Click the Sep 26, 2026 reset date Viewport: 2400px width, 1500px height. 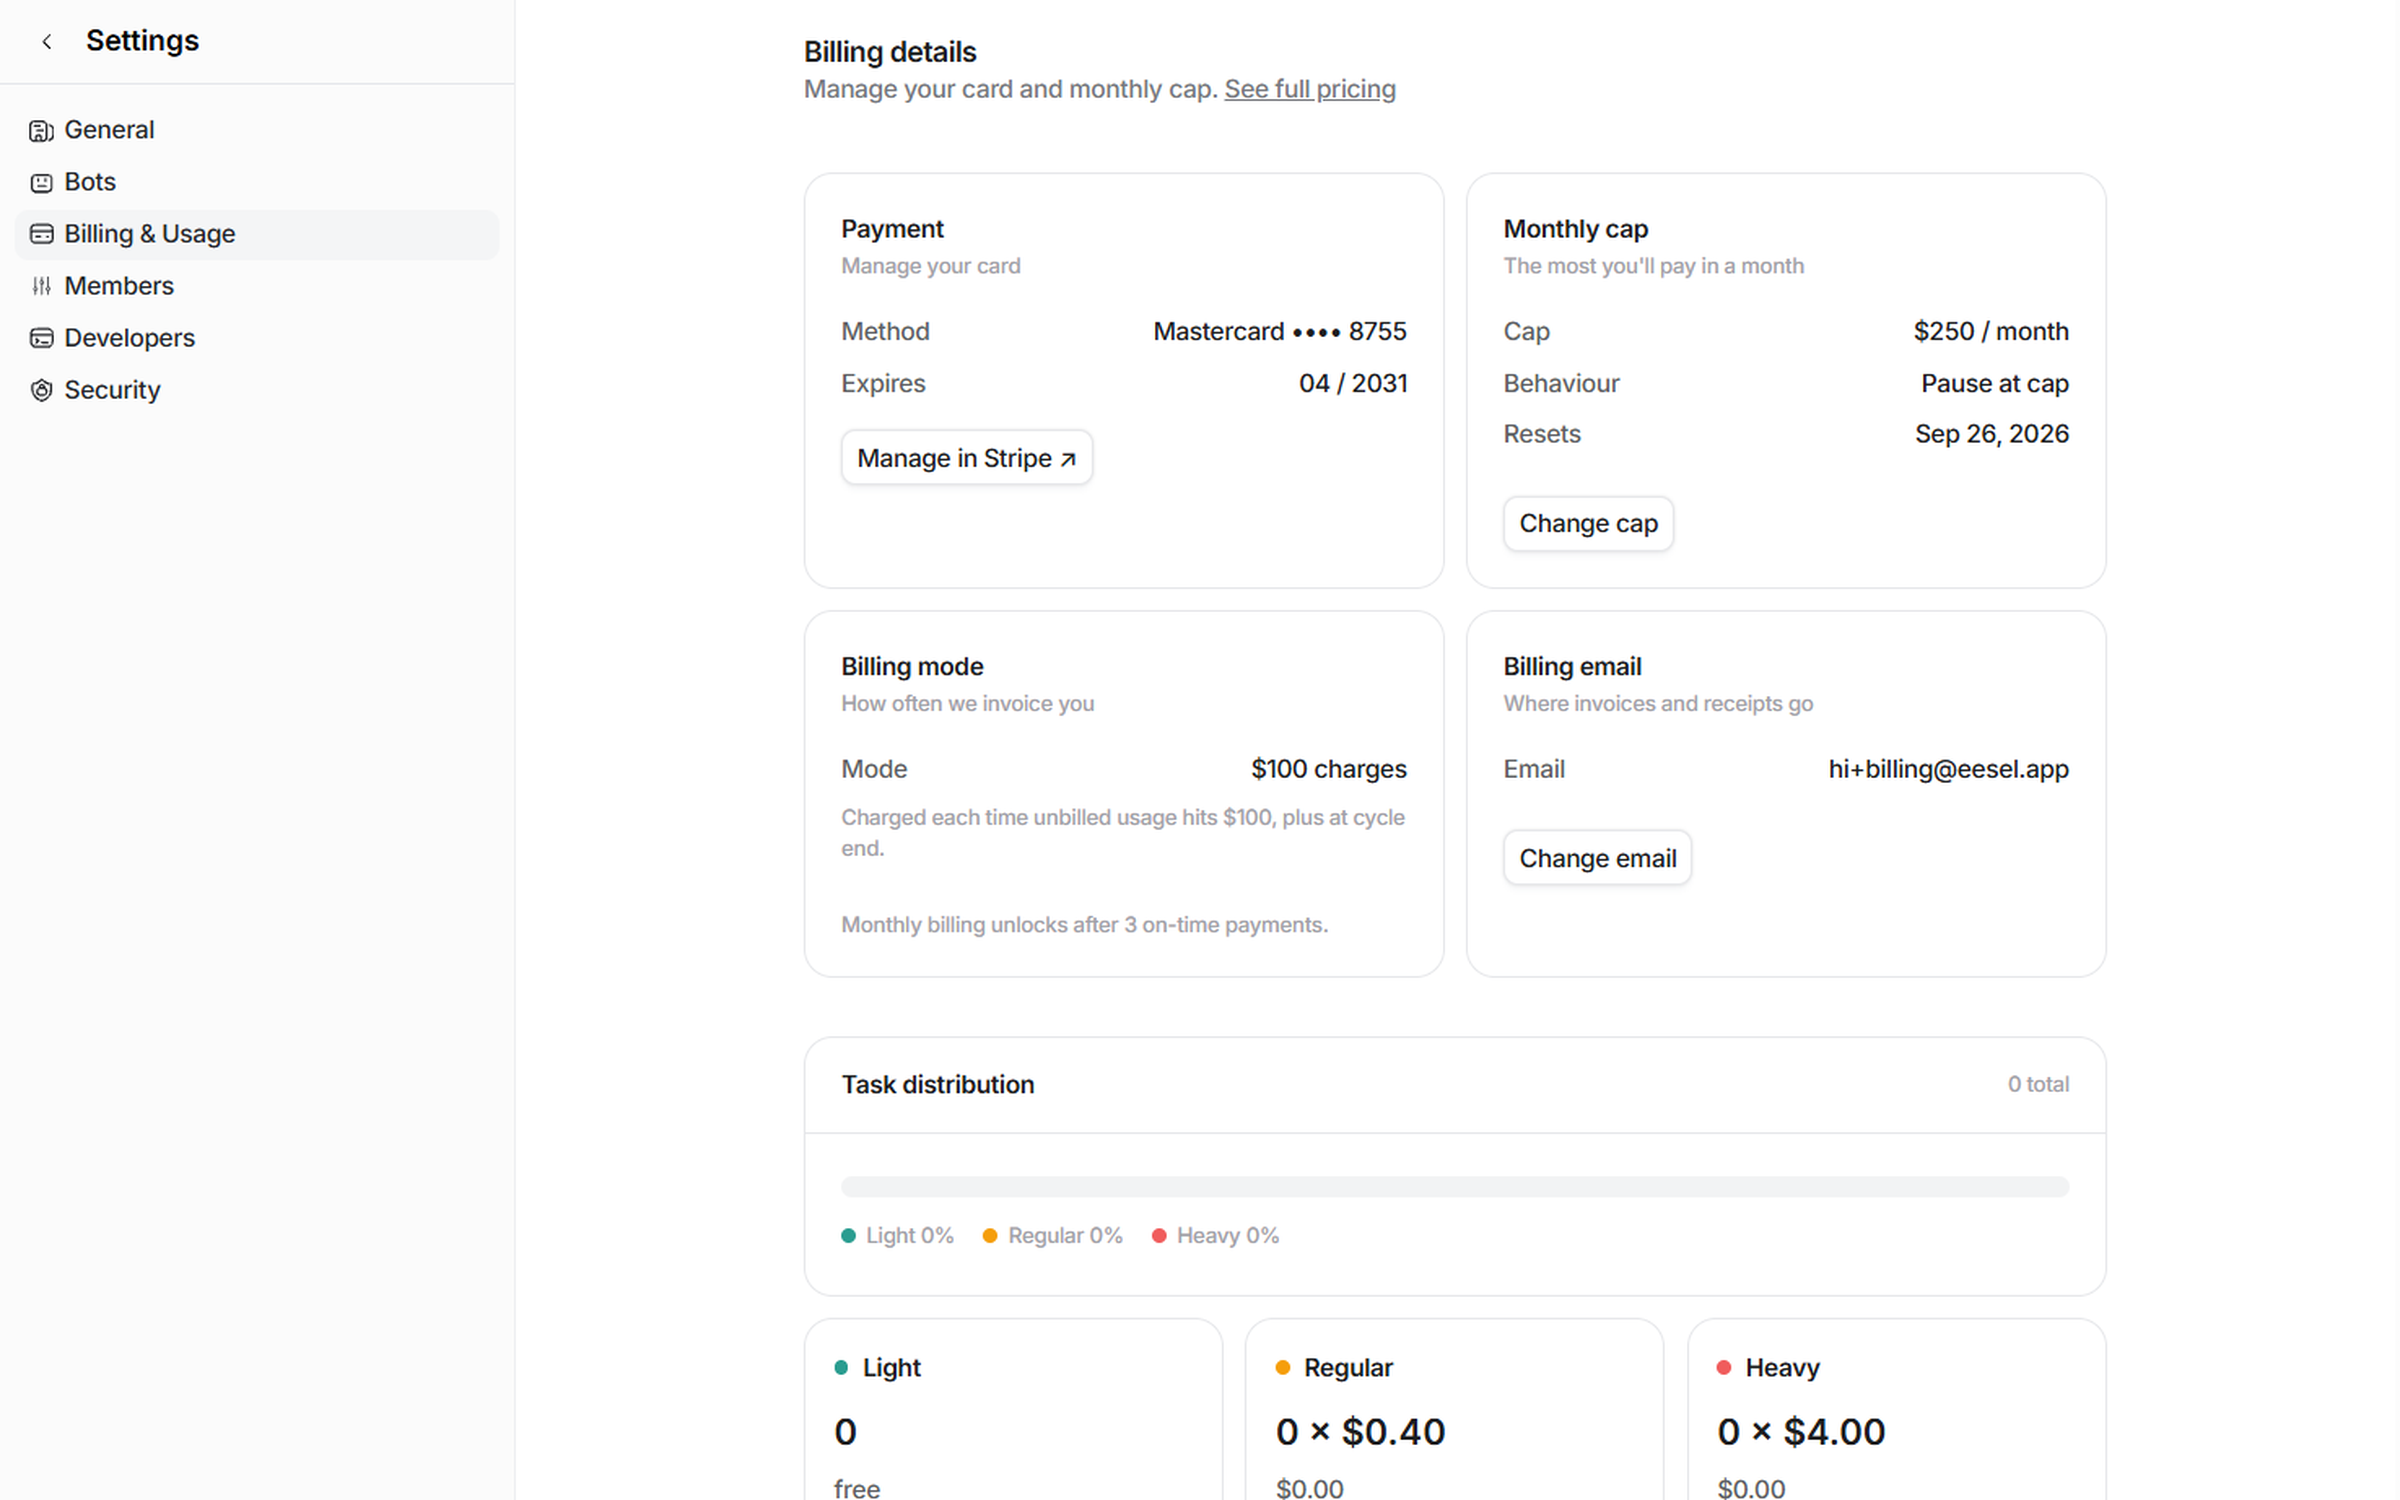[1991, 434]
